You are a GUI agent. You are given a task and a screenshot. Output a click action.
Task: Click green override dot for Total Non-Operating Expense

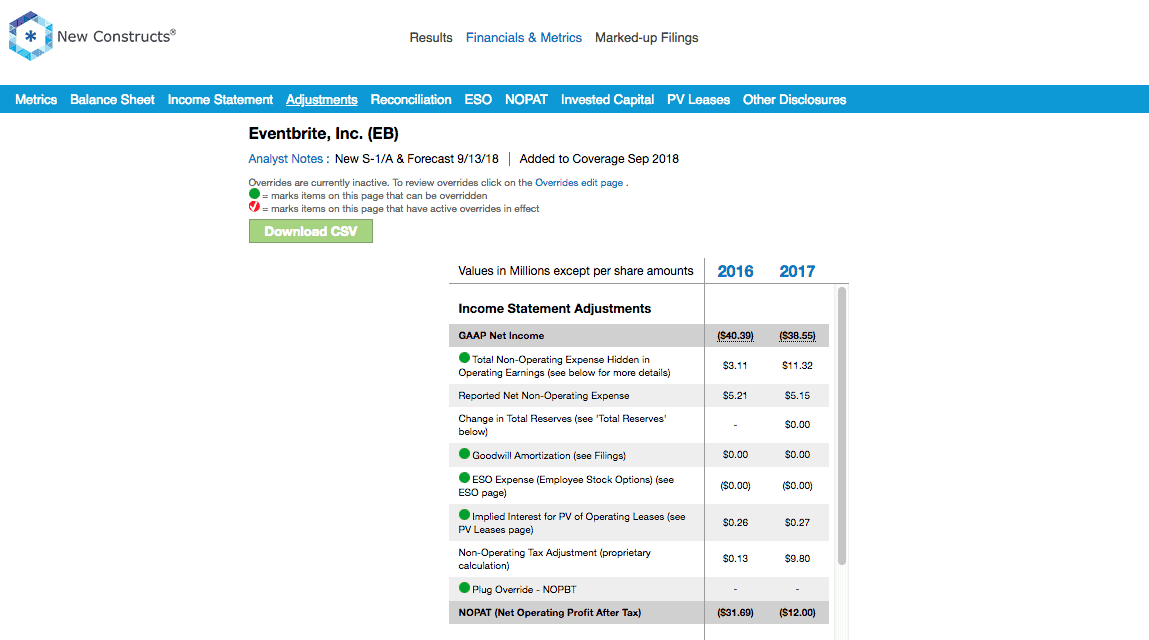(x=464, y=358)
